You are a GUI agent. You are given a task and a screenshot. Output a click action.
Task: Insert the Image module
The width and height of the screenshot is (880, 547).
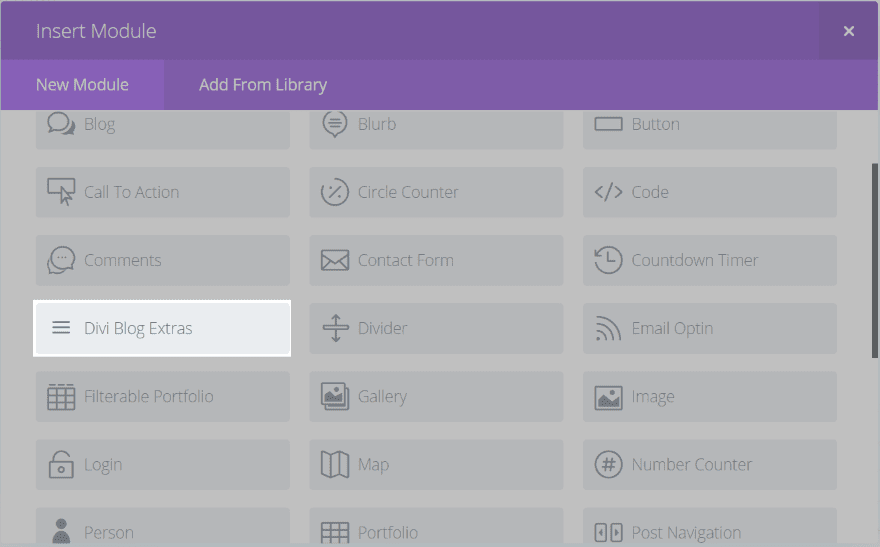coord(709,396)
